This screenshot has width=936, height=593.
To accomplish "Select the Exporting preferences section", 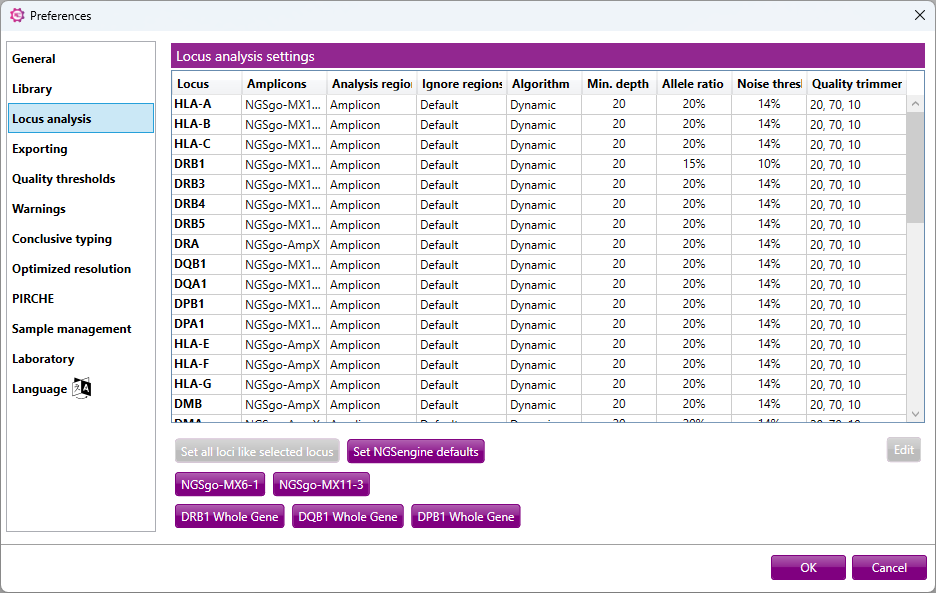I will click(x=40, y=149).
